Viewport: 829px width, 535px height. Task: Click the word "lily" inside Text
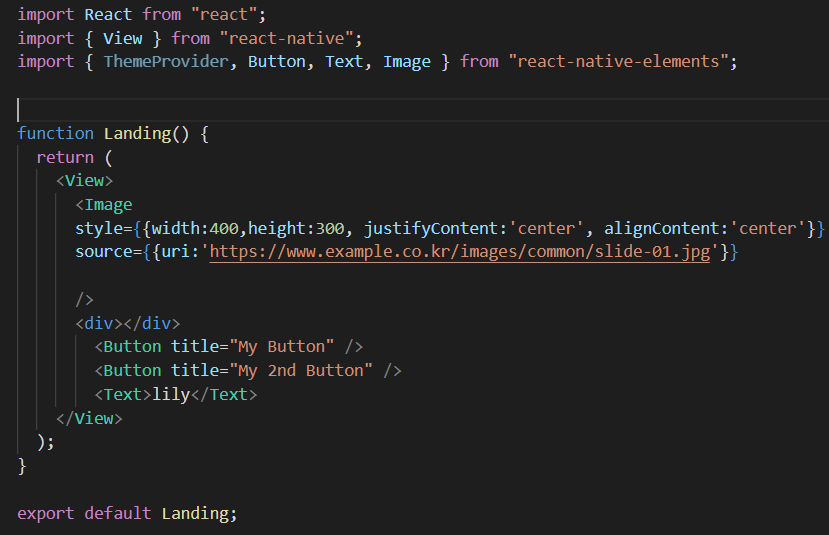171,395
